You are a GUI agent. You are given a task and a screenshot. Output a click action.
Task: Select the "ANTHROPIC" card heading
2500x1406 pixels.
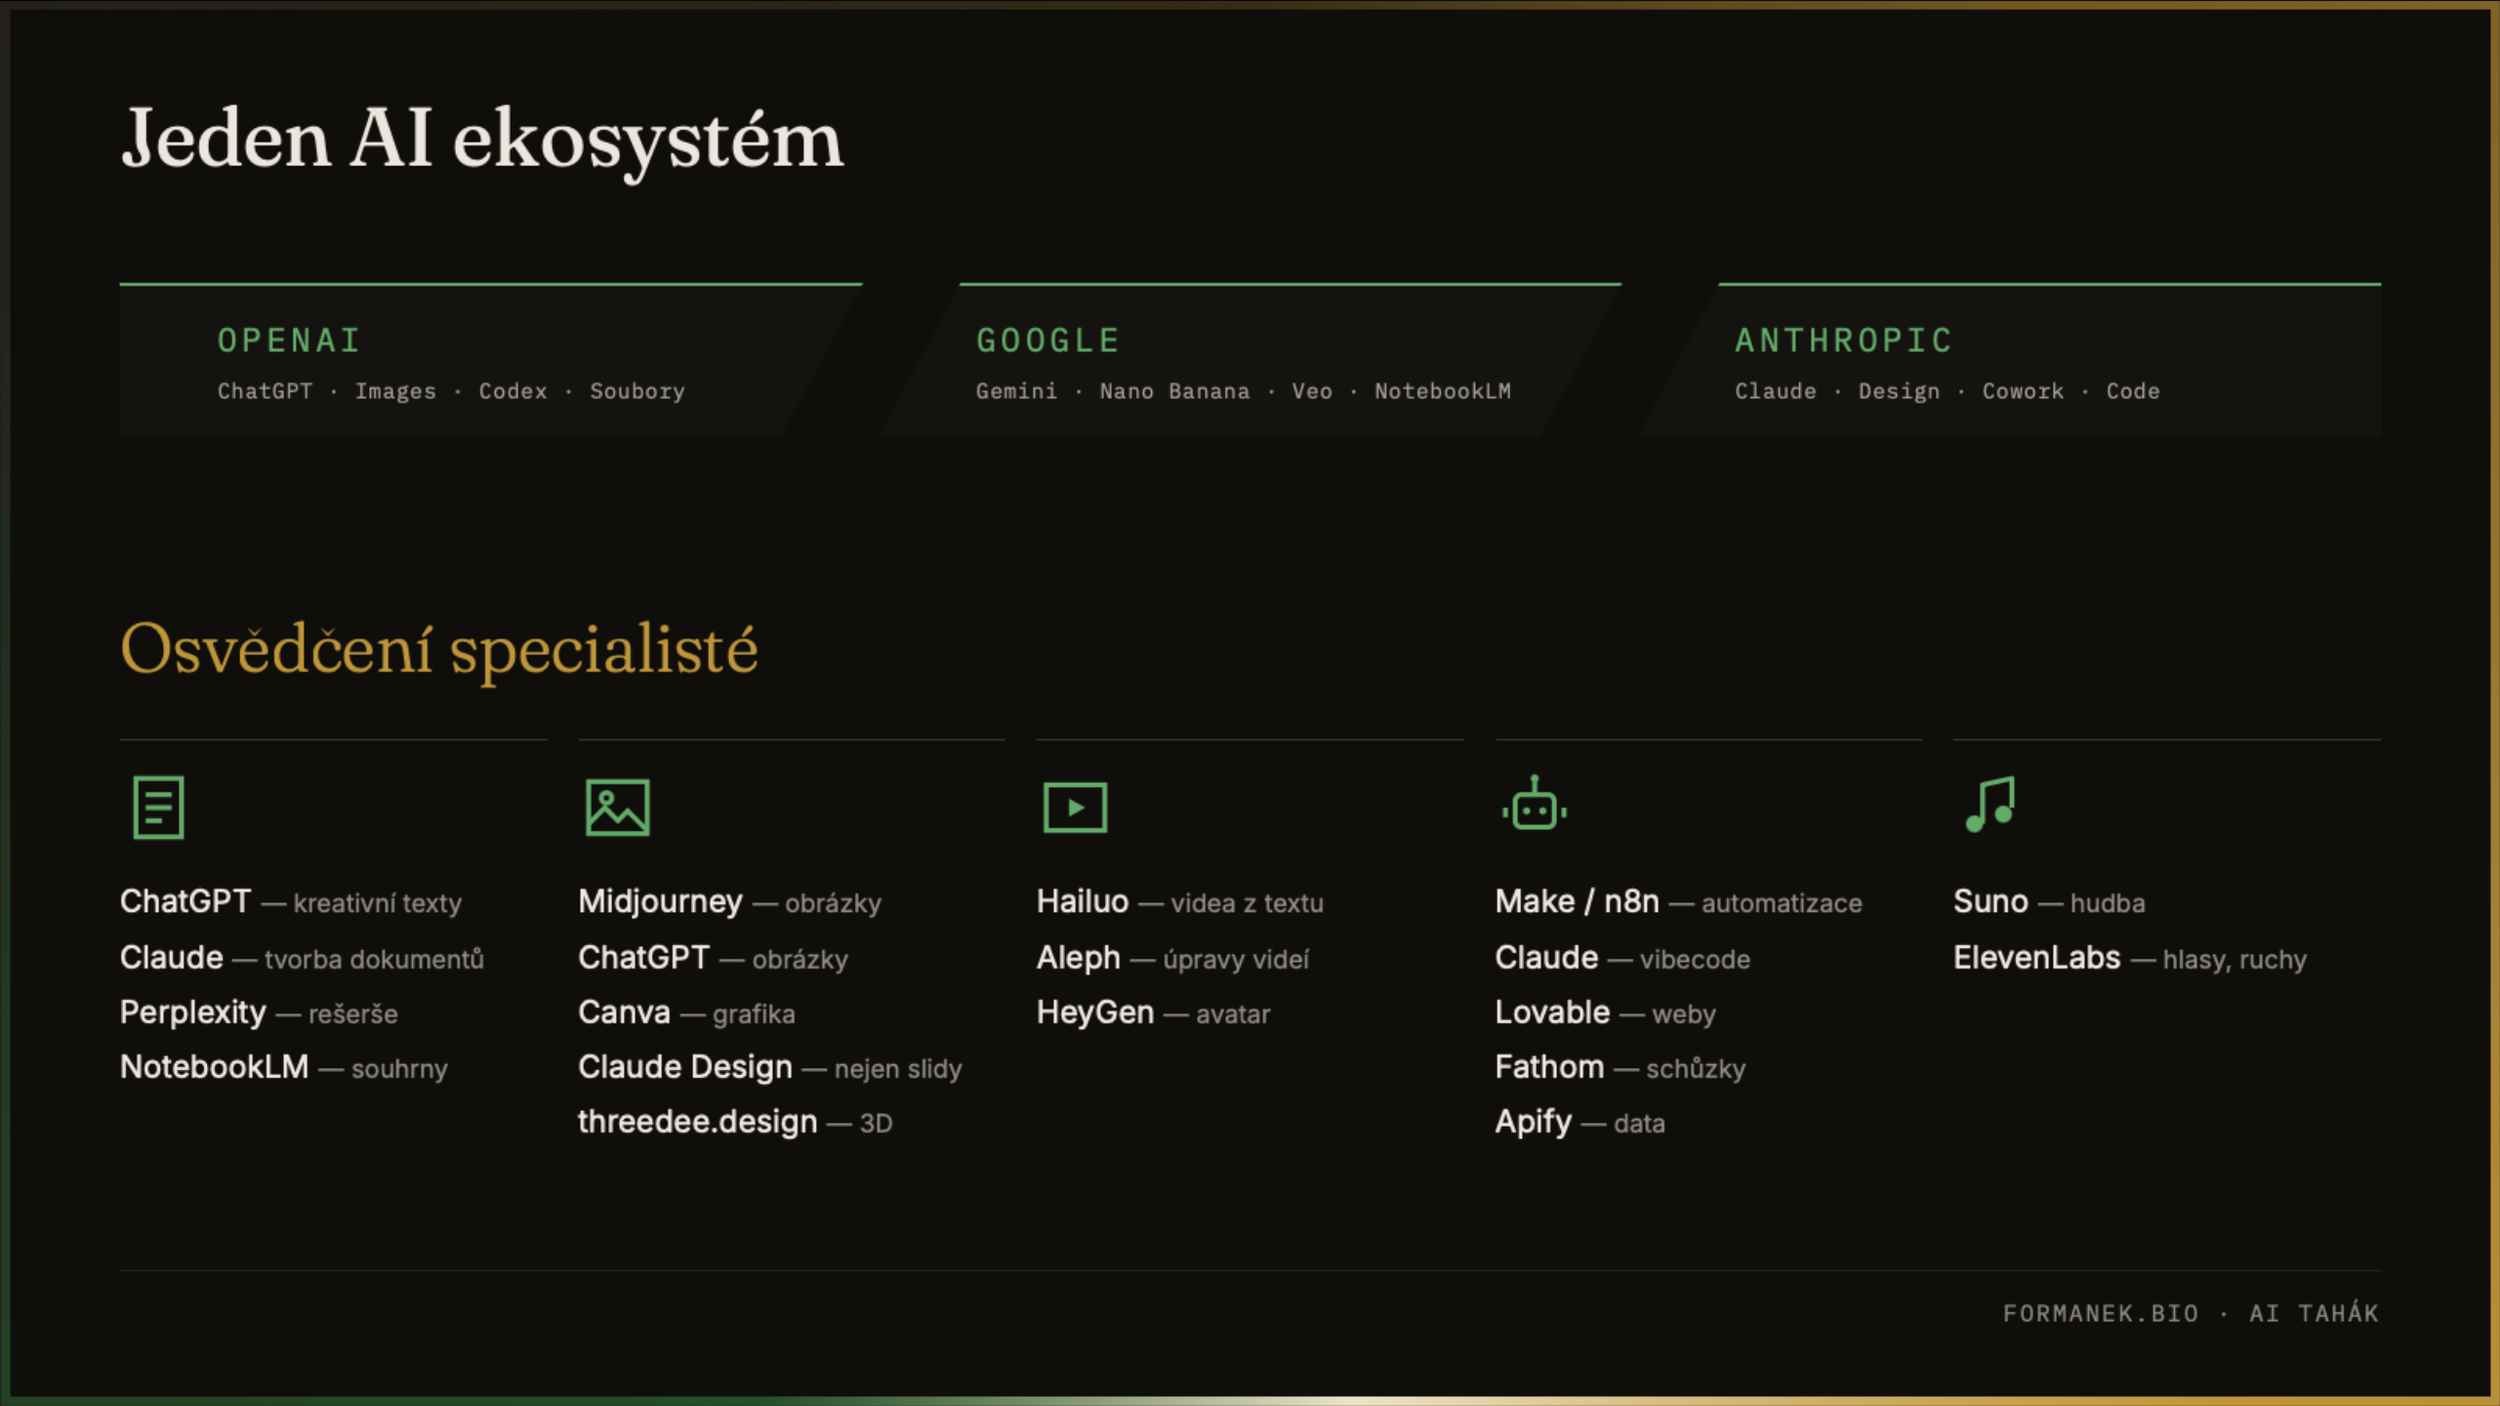tap(1844, 341)
